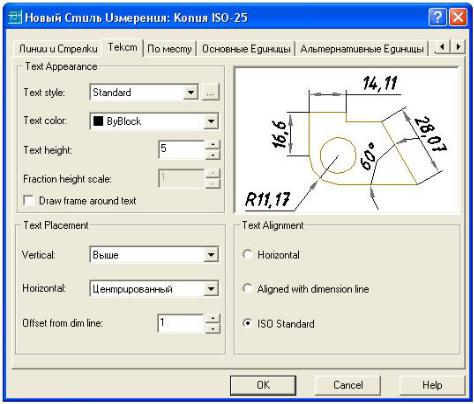Click the 'Vertical:' label
Screen dimensions: 474x404
click(39, 255)
